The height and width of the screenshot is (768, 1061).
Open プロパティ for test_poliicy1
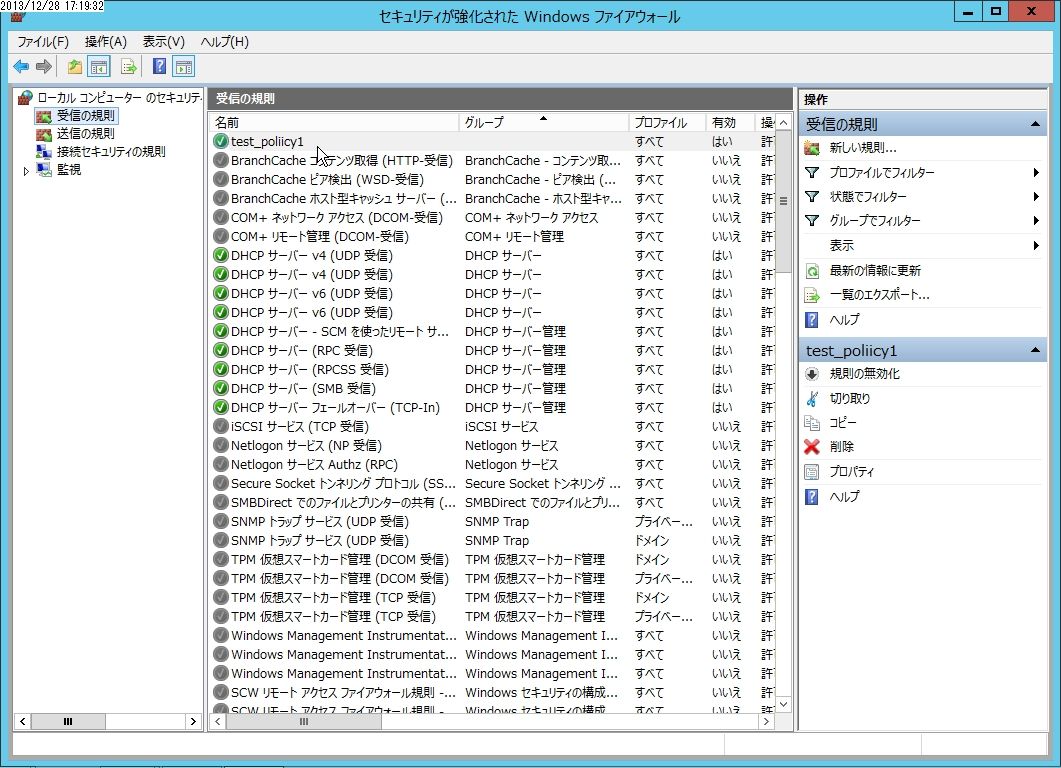[x=852, y=472]
